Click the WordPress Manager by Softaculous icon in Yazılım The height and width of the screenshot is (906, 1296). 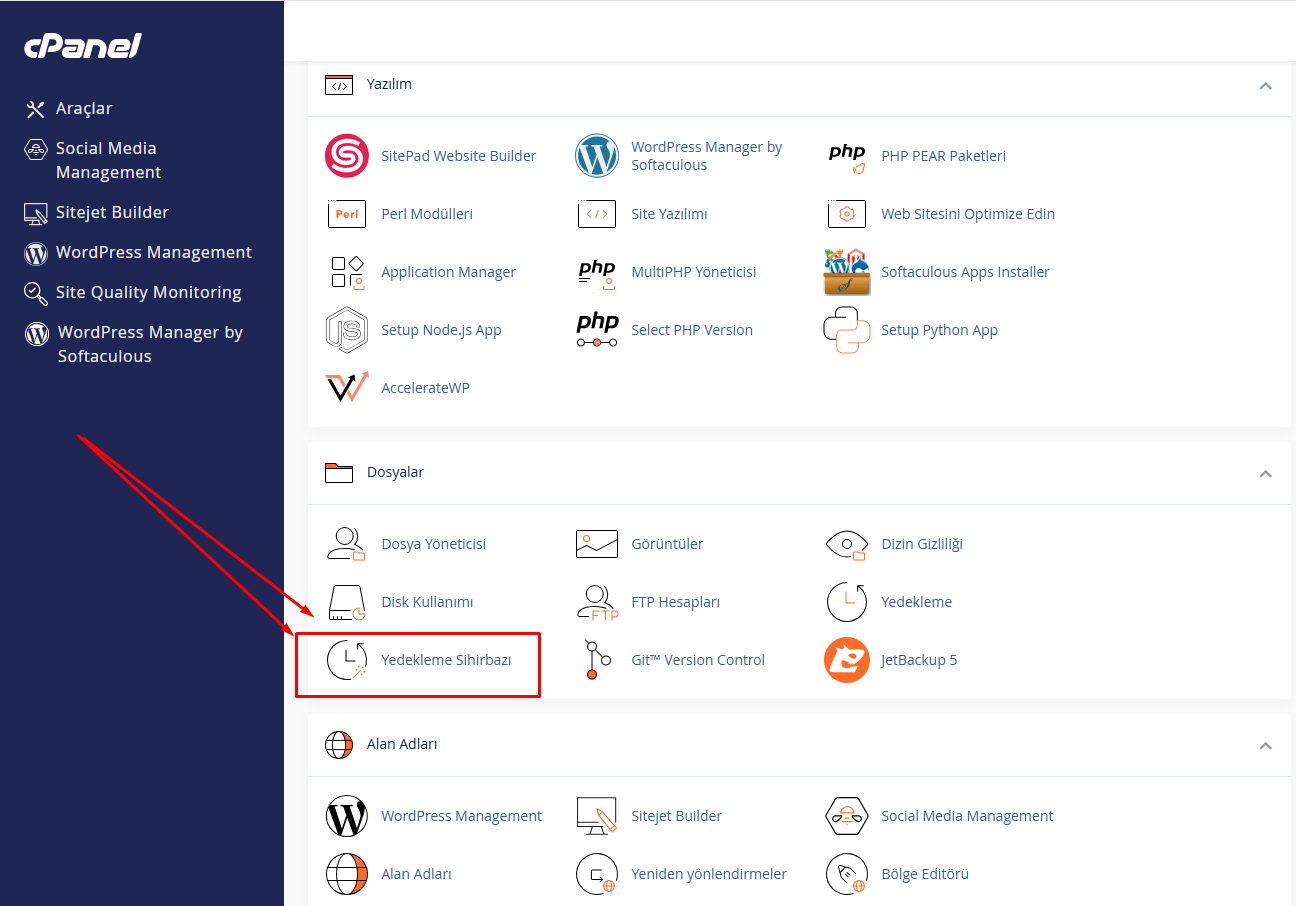[x=597, y=156]
